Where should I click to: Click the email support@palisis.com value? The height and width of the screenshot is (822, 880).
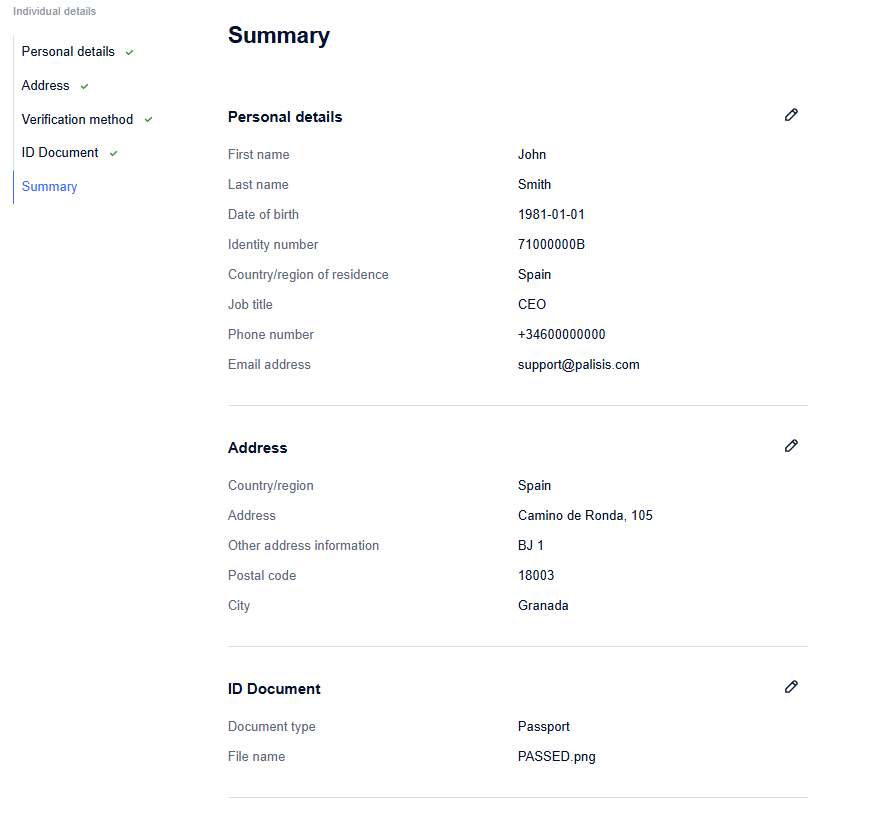coord(578,365)
